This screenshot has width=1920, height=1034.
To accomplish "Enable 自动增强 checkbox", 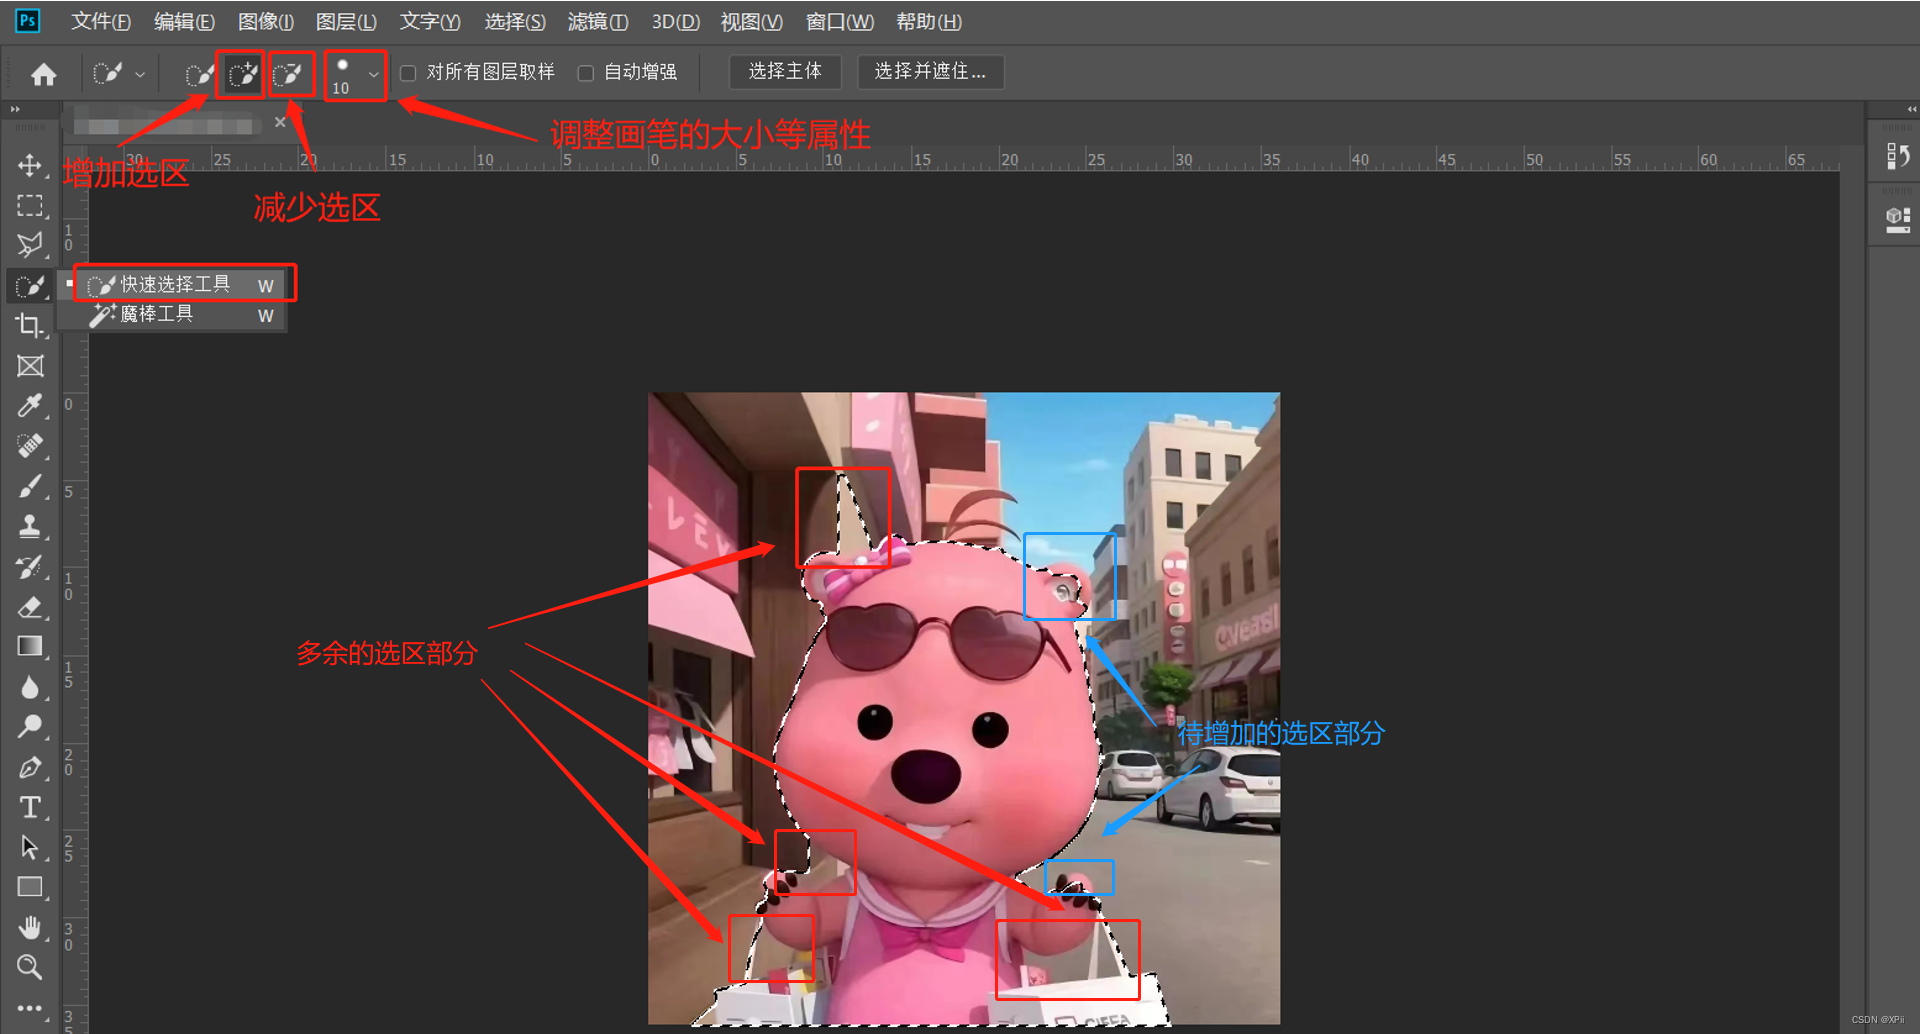I will click(x=586, y=73).
